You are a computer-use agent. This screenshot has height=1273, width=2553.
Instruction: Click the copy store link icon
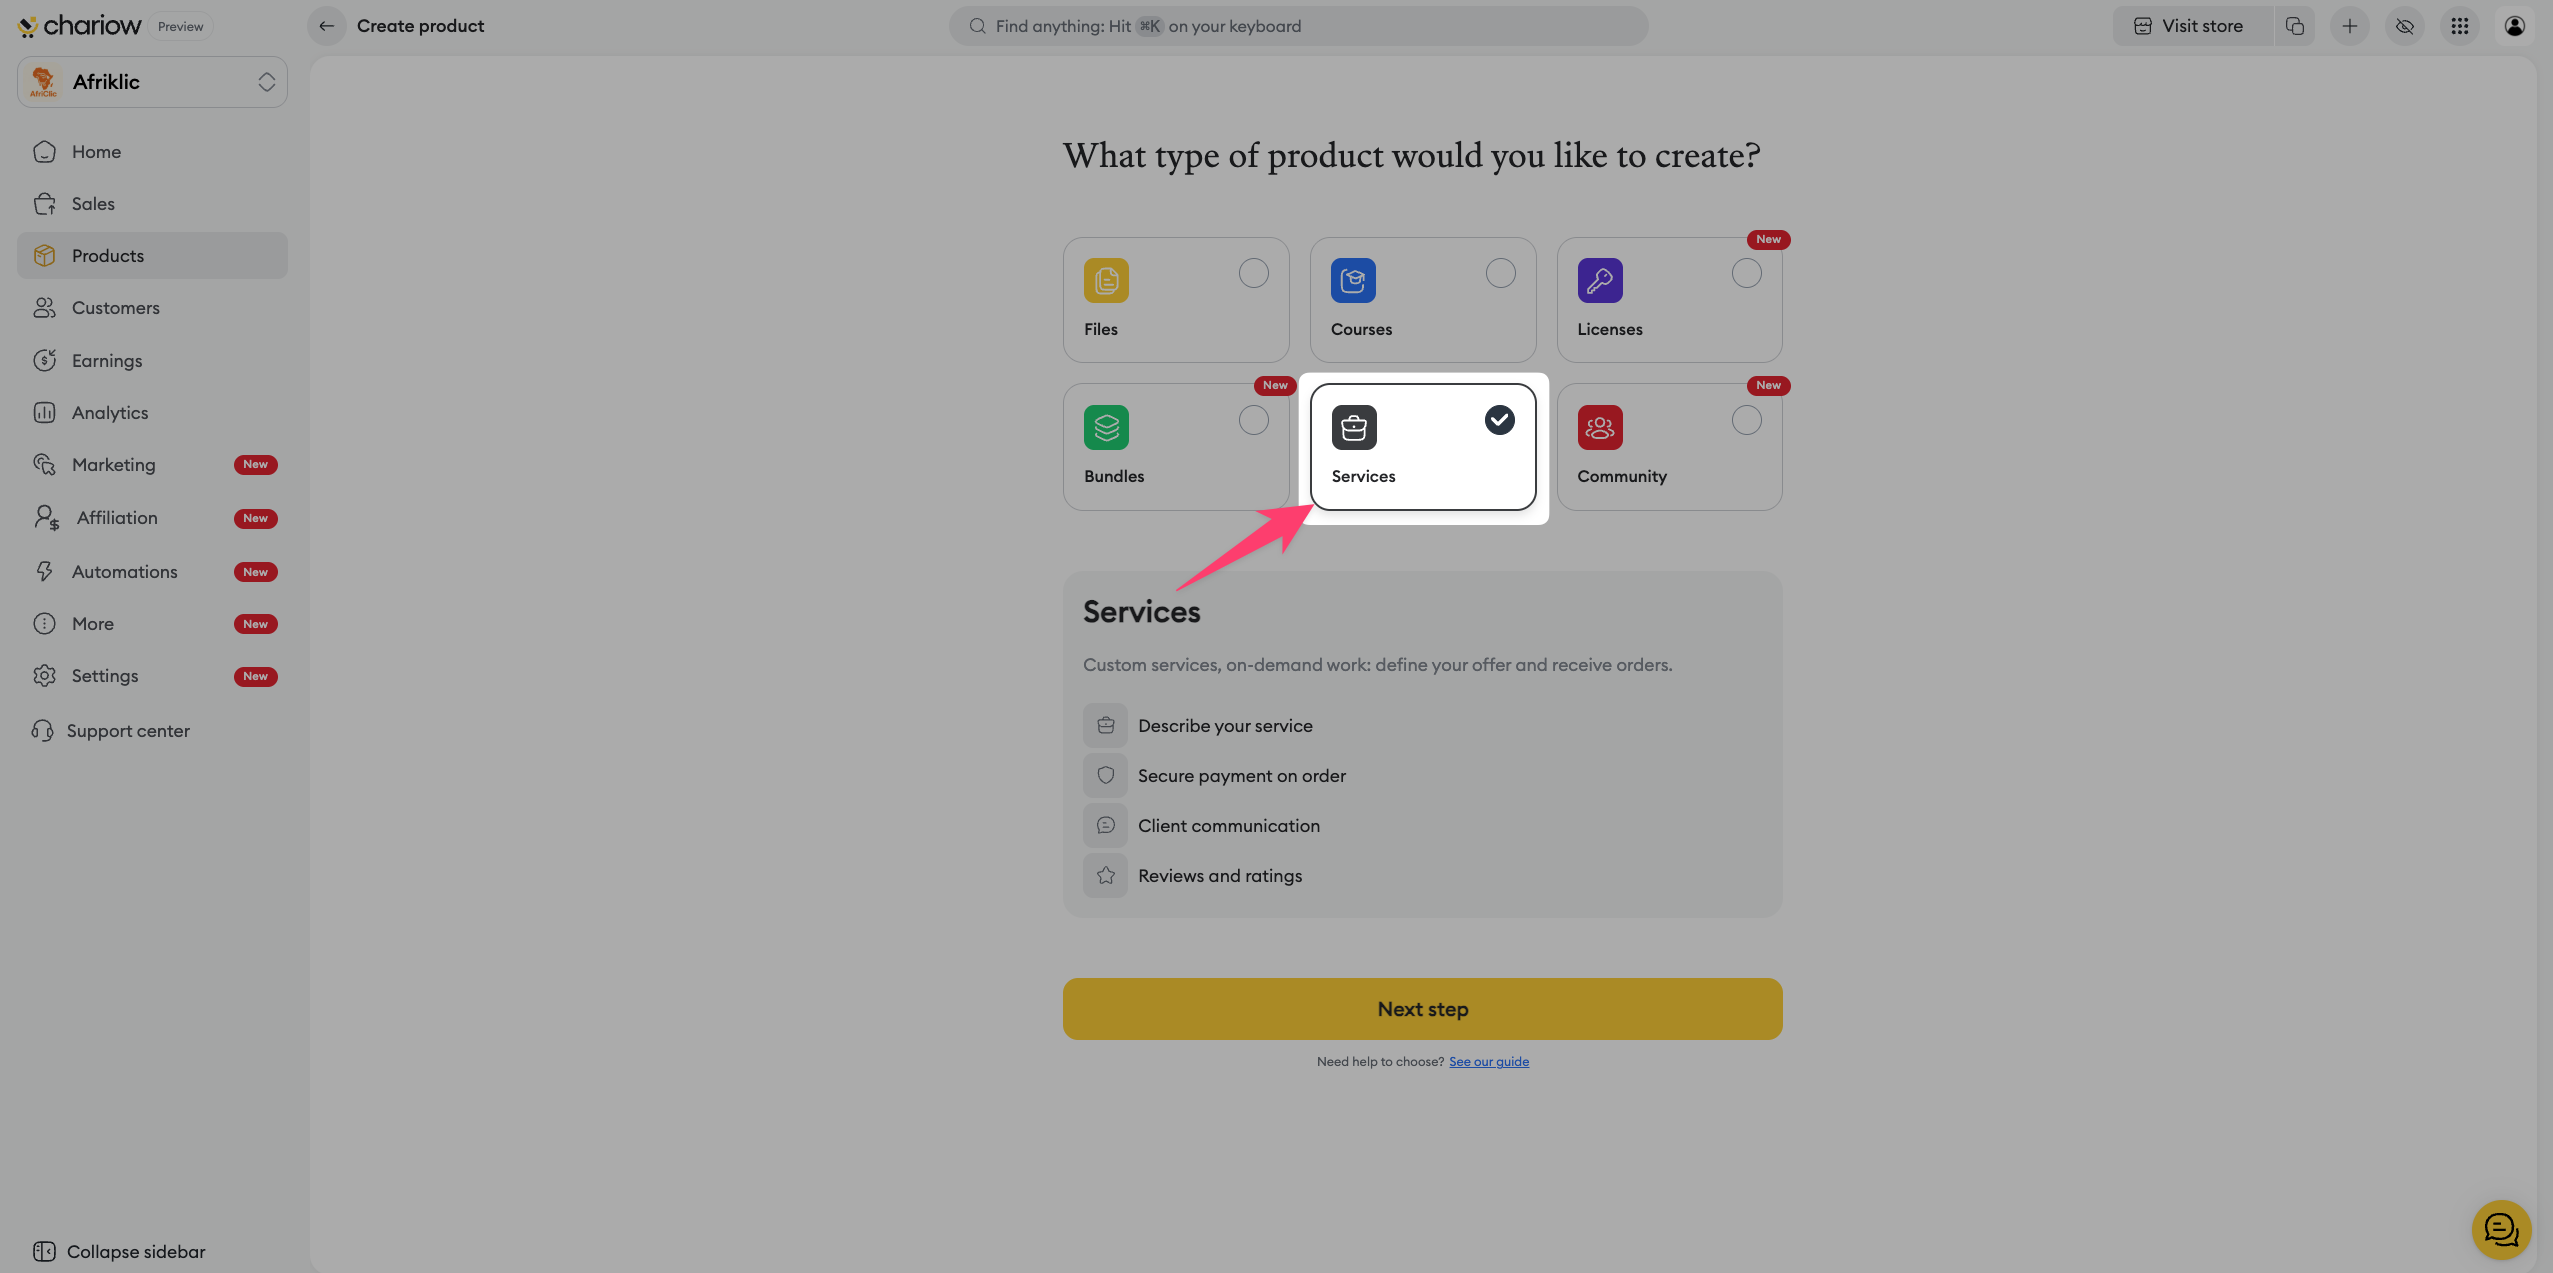tap(2295, 26)
